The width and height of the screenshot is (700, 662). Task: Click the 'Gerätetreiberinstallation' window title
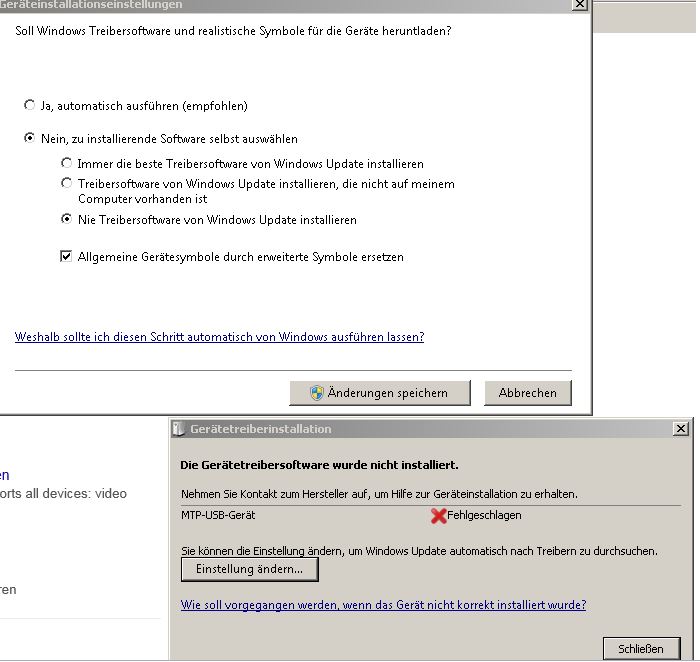(x=261, y=429)
